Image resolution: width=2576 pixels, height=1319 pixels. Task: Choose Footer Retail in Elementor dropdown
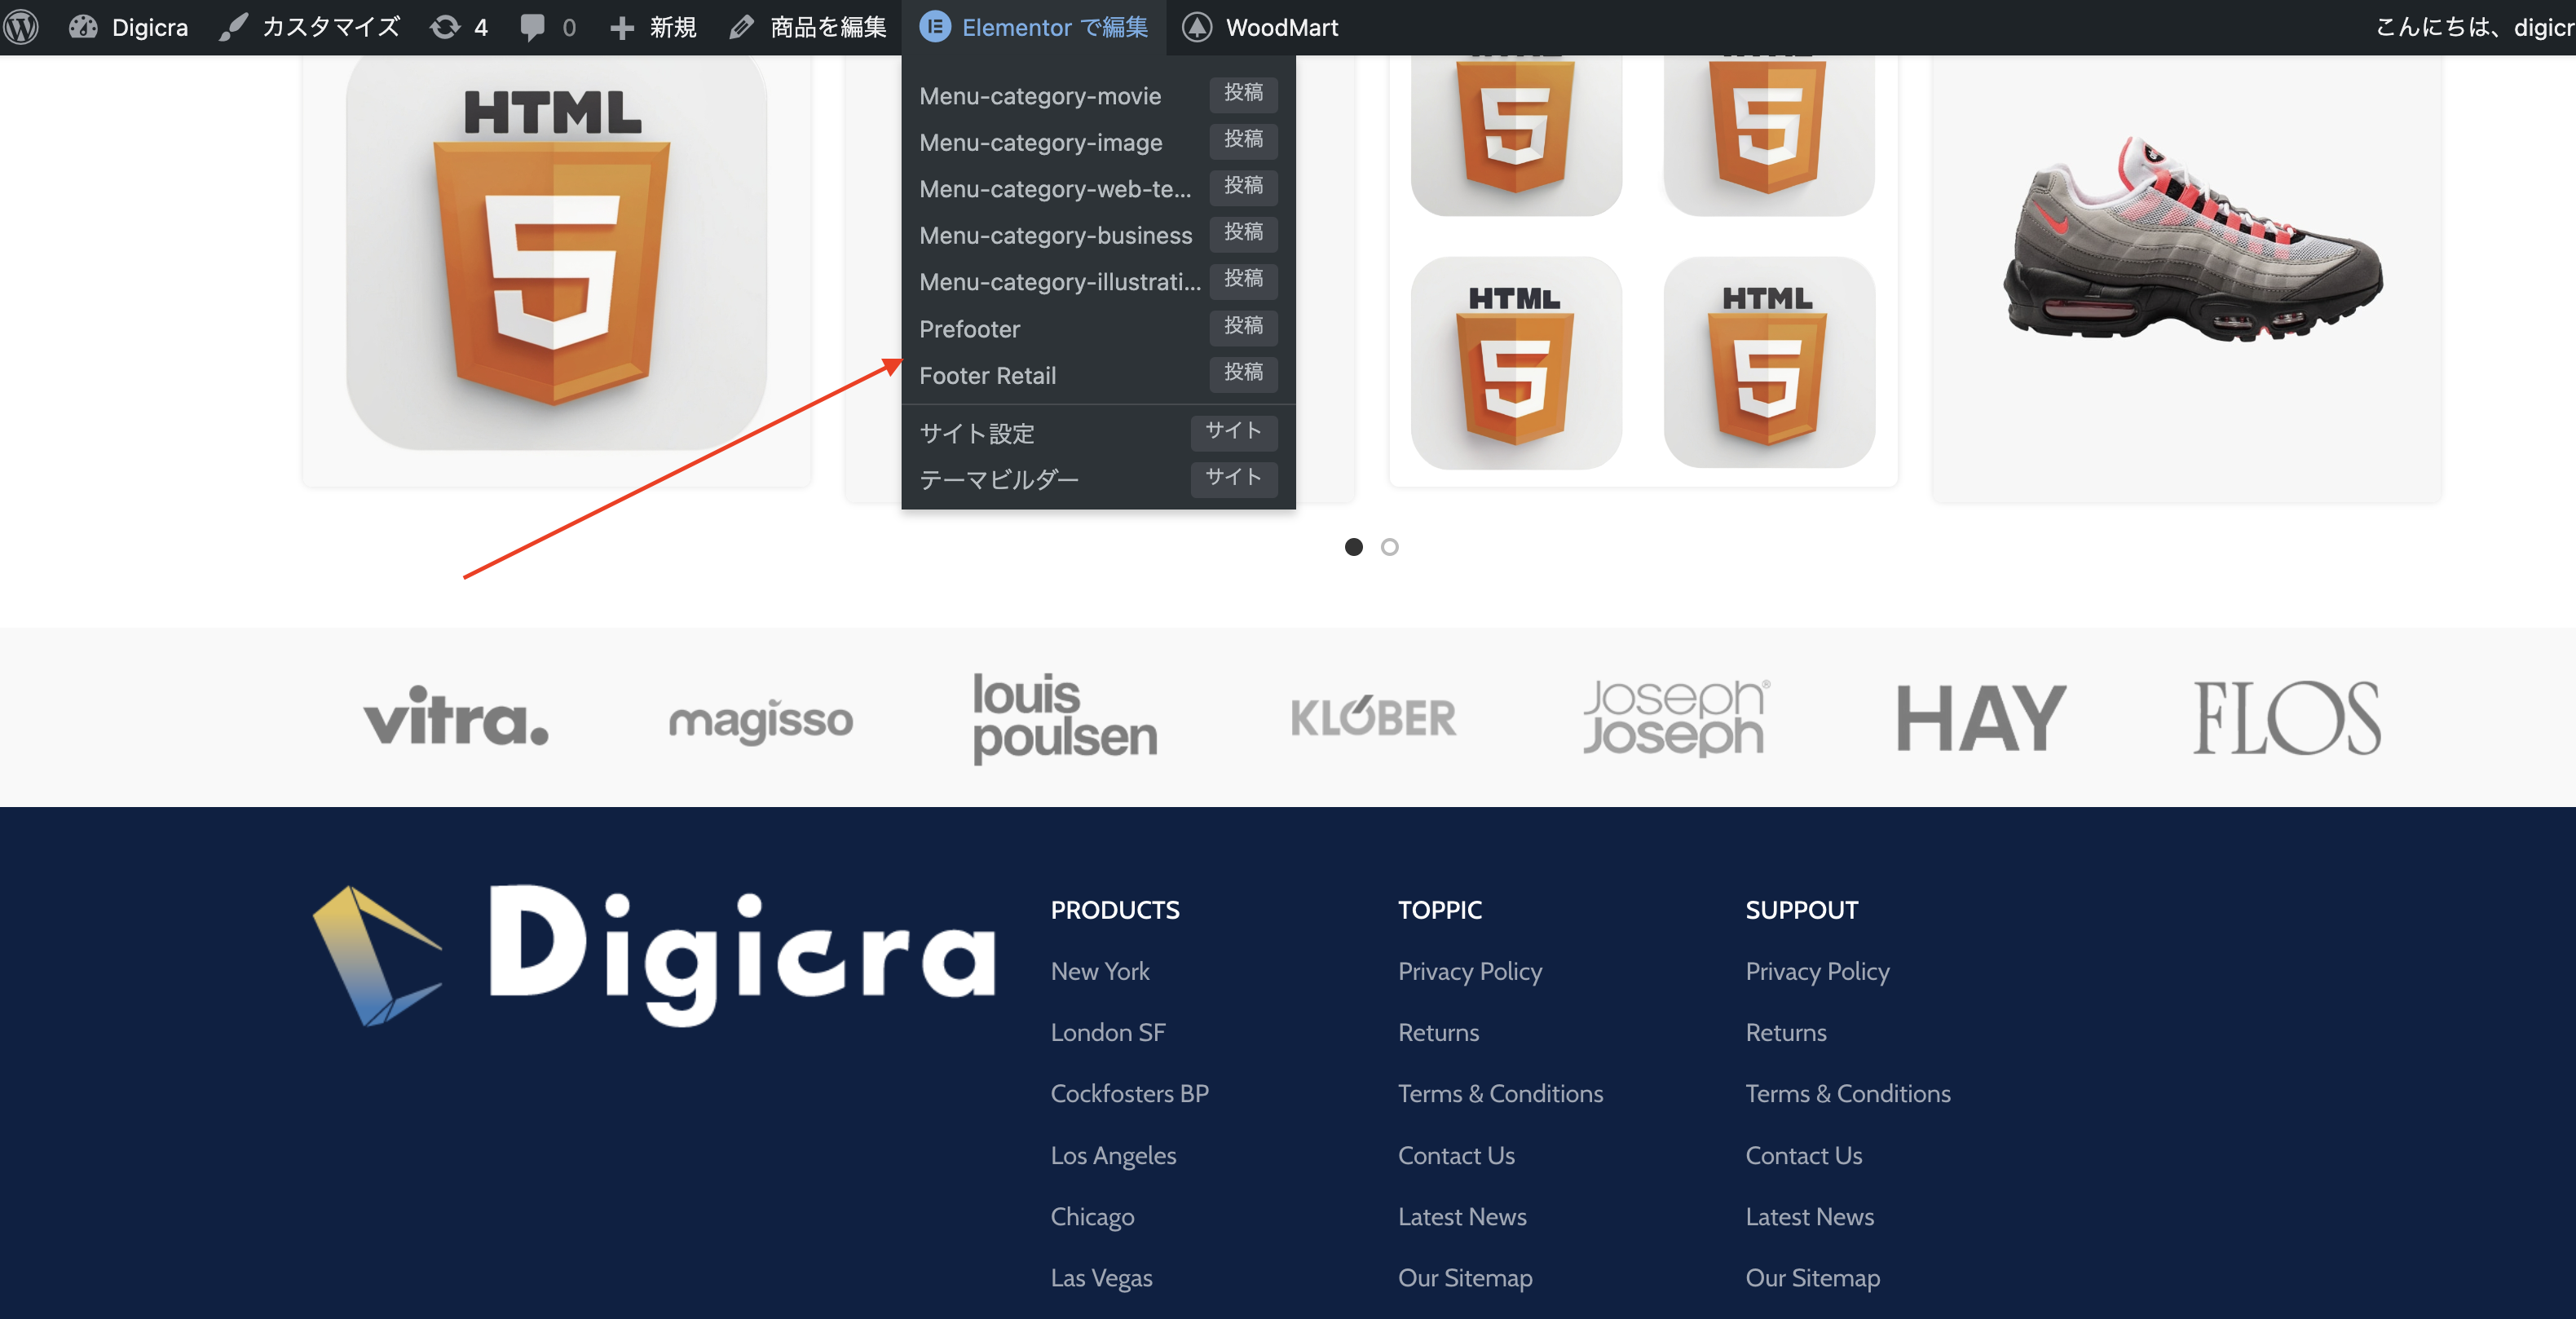click(x=1098, y=375)
